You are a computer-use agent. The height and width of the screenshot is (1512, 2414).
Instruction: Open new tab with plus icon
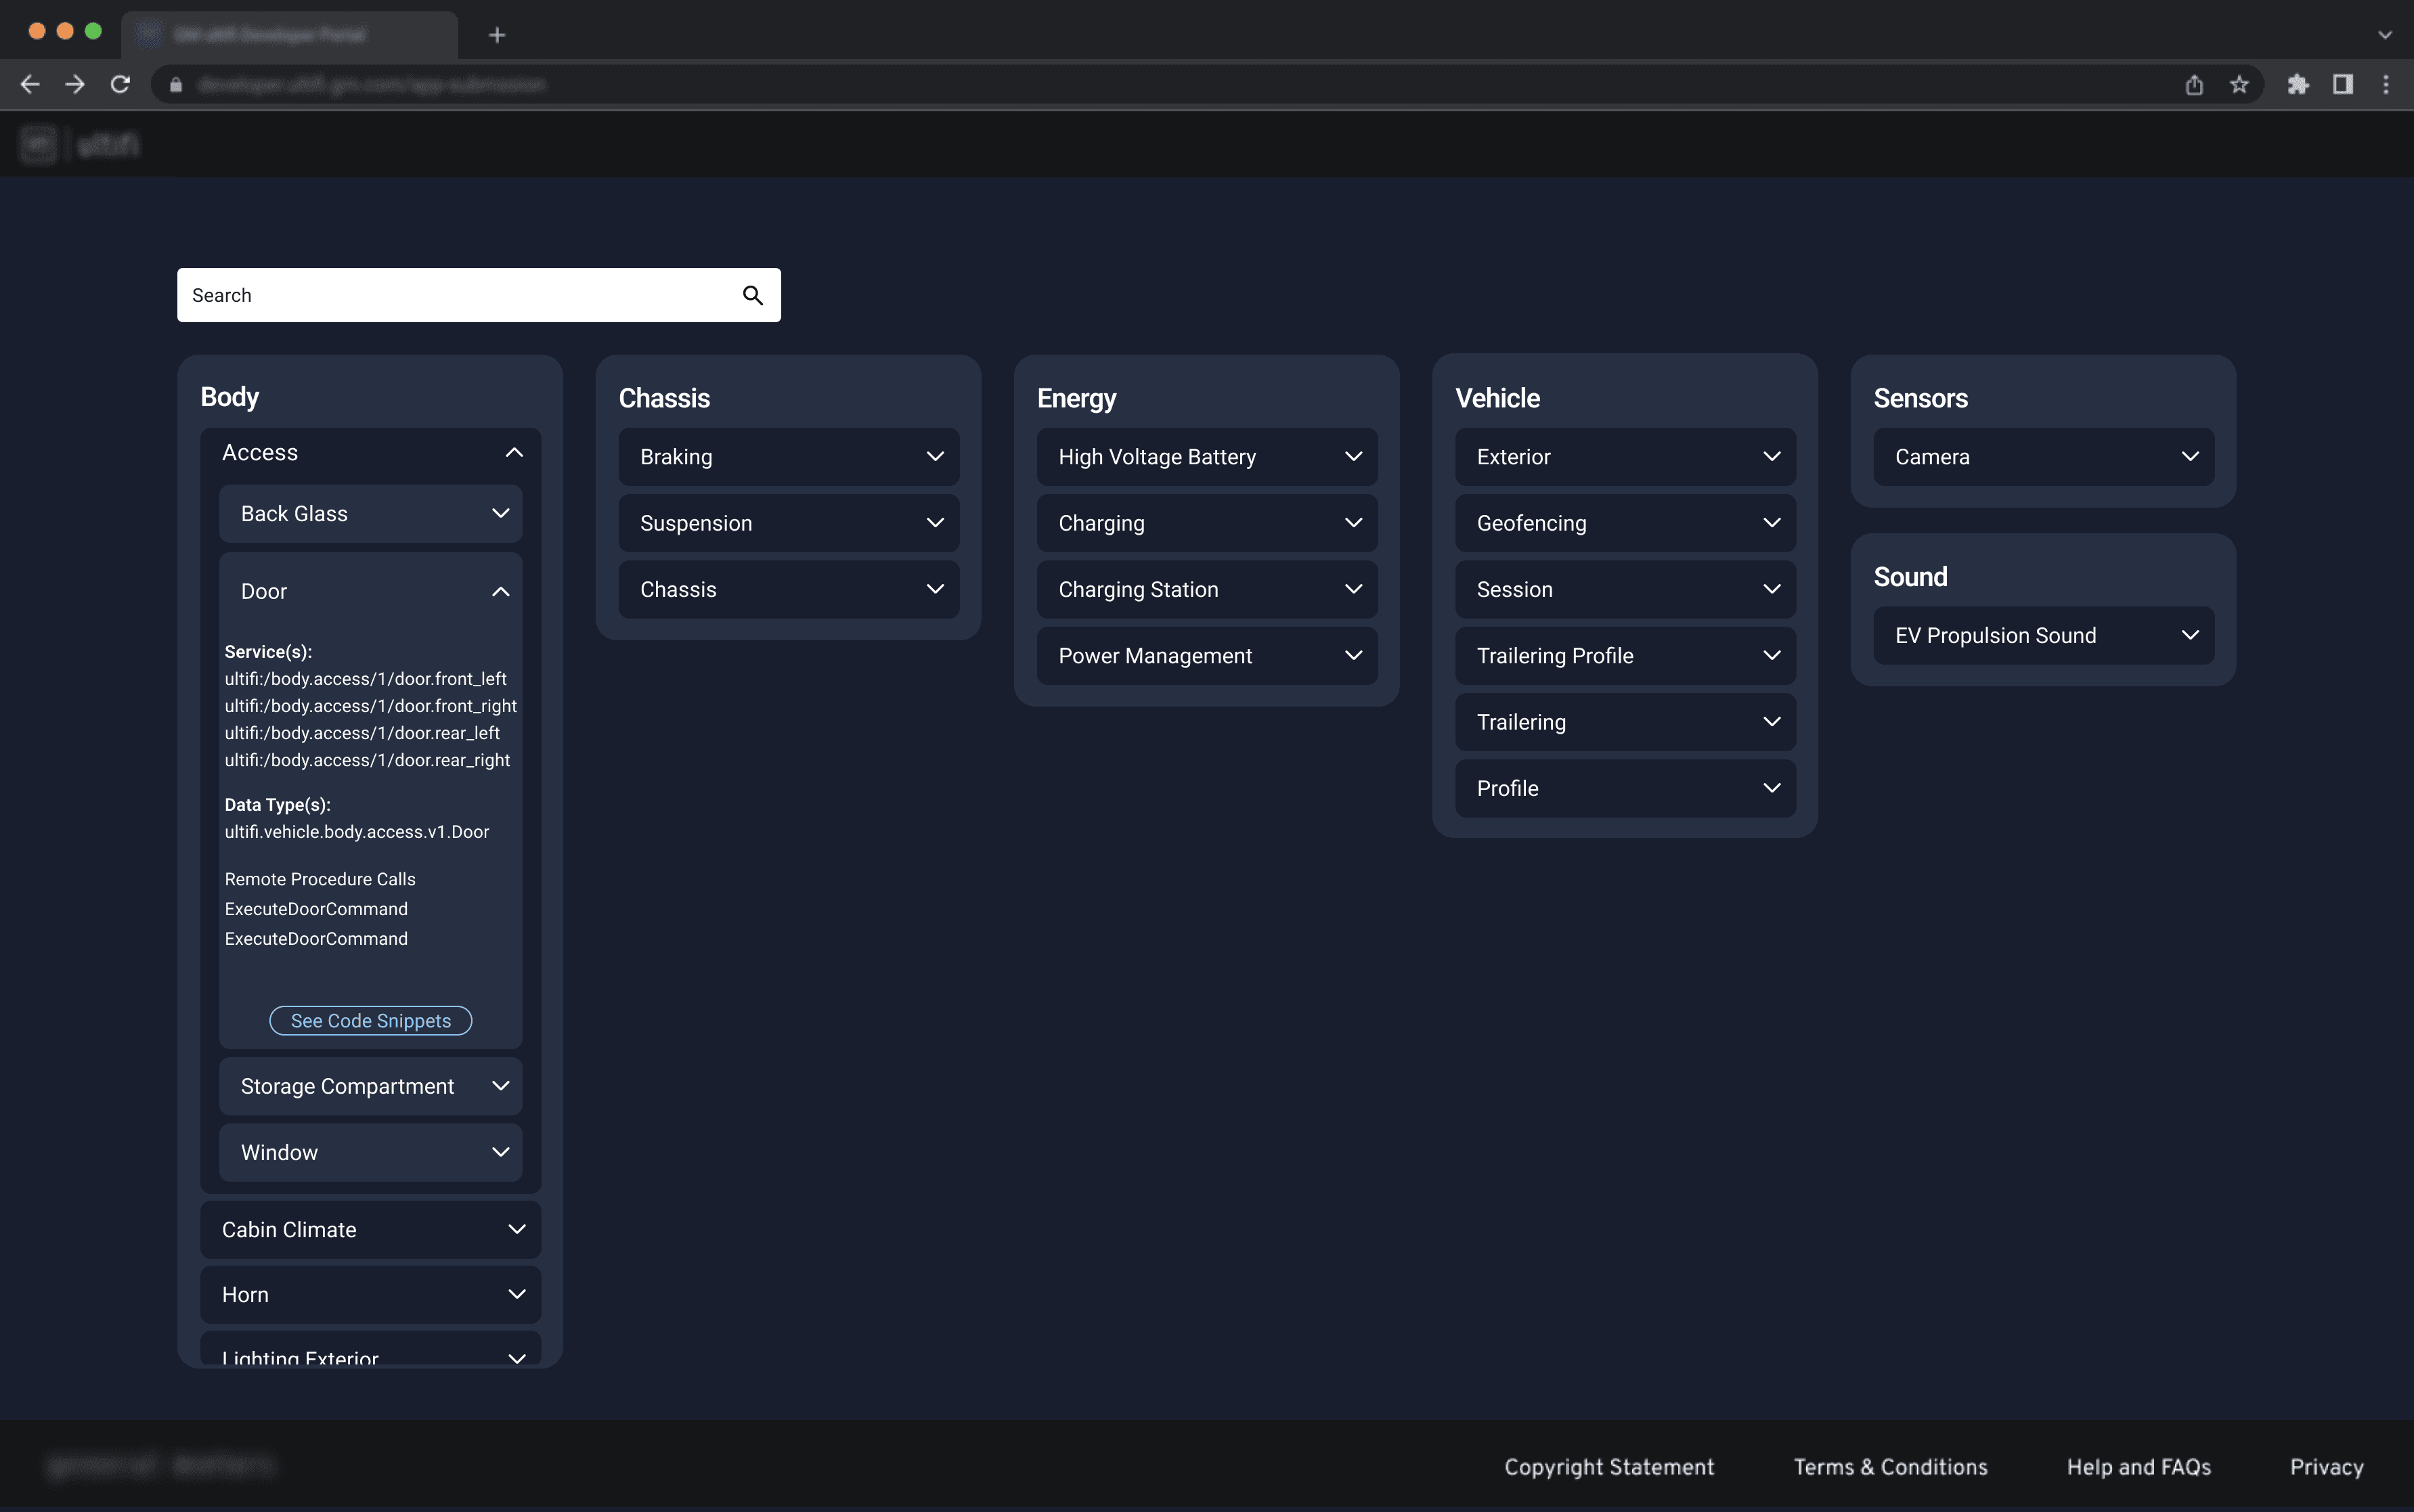point(497,35)
